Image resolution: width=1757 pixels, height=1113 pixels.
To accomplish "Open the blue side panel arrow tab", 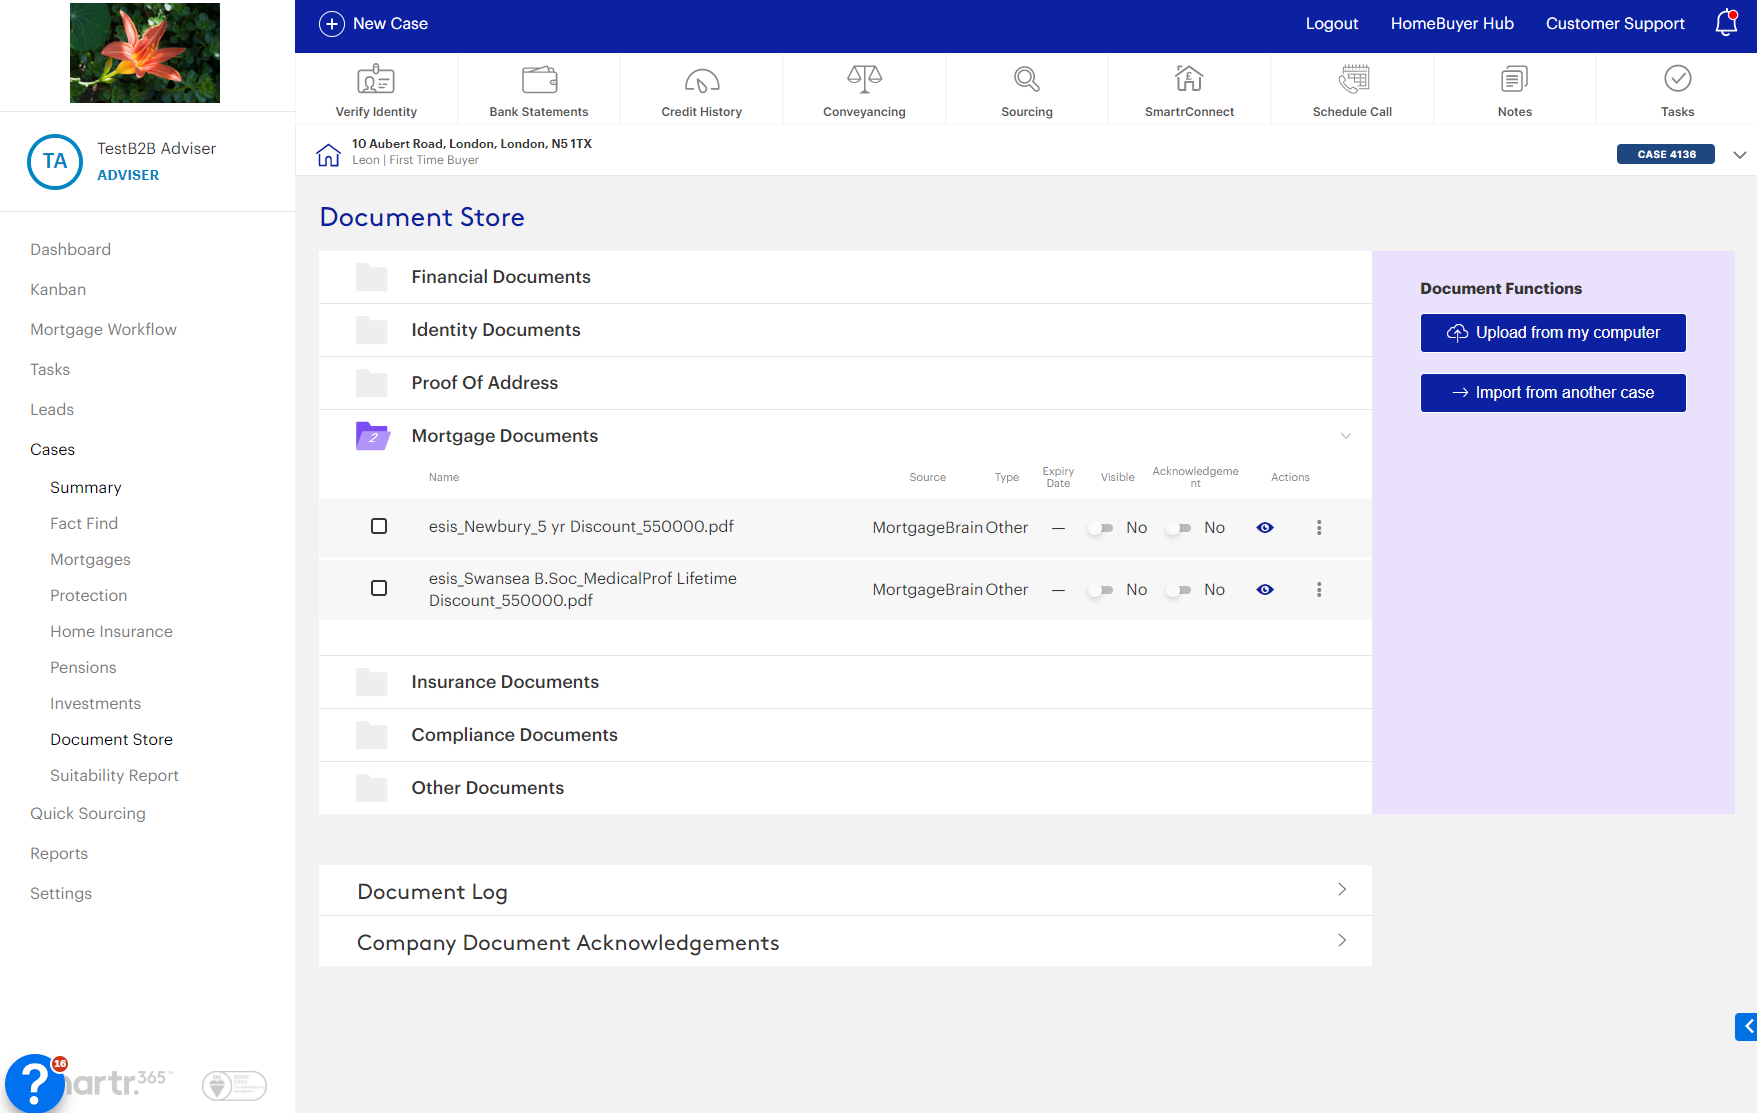I will (x=1746, y=1026).
